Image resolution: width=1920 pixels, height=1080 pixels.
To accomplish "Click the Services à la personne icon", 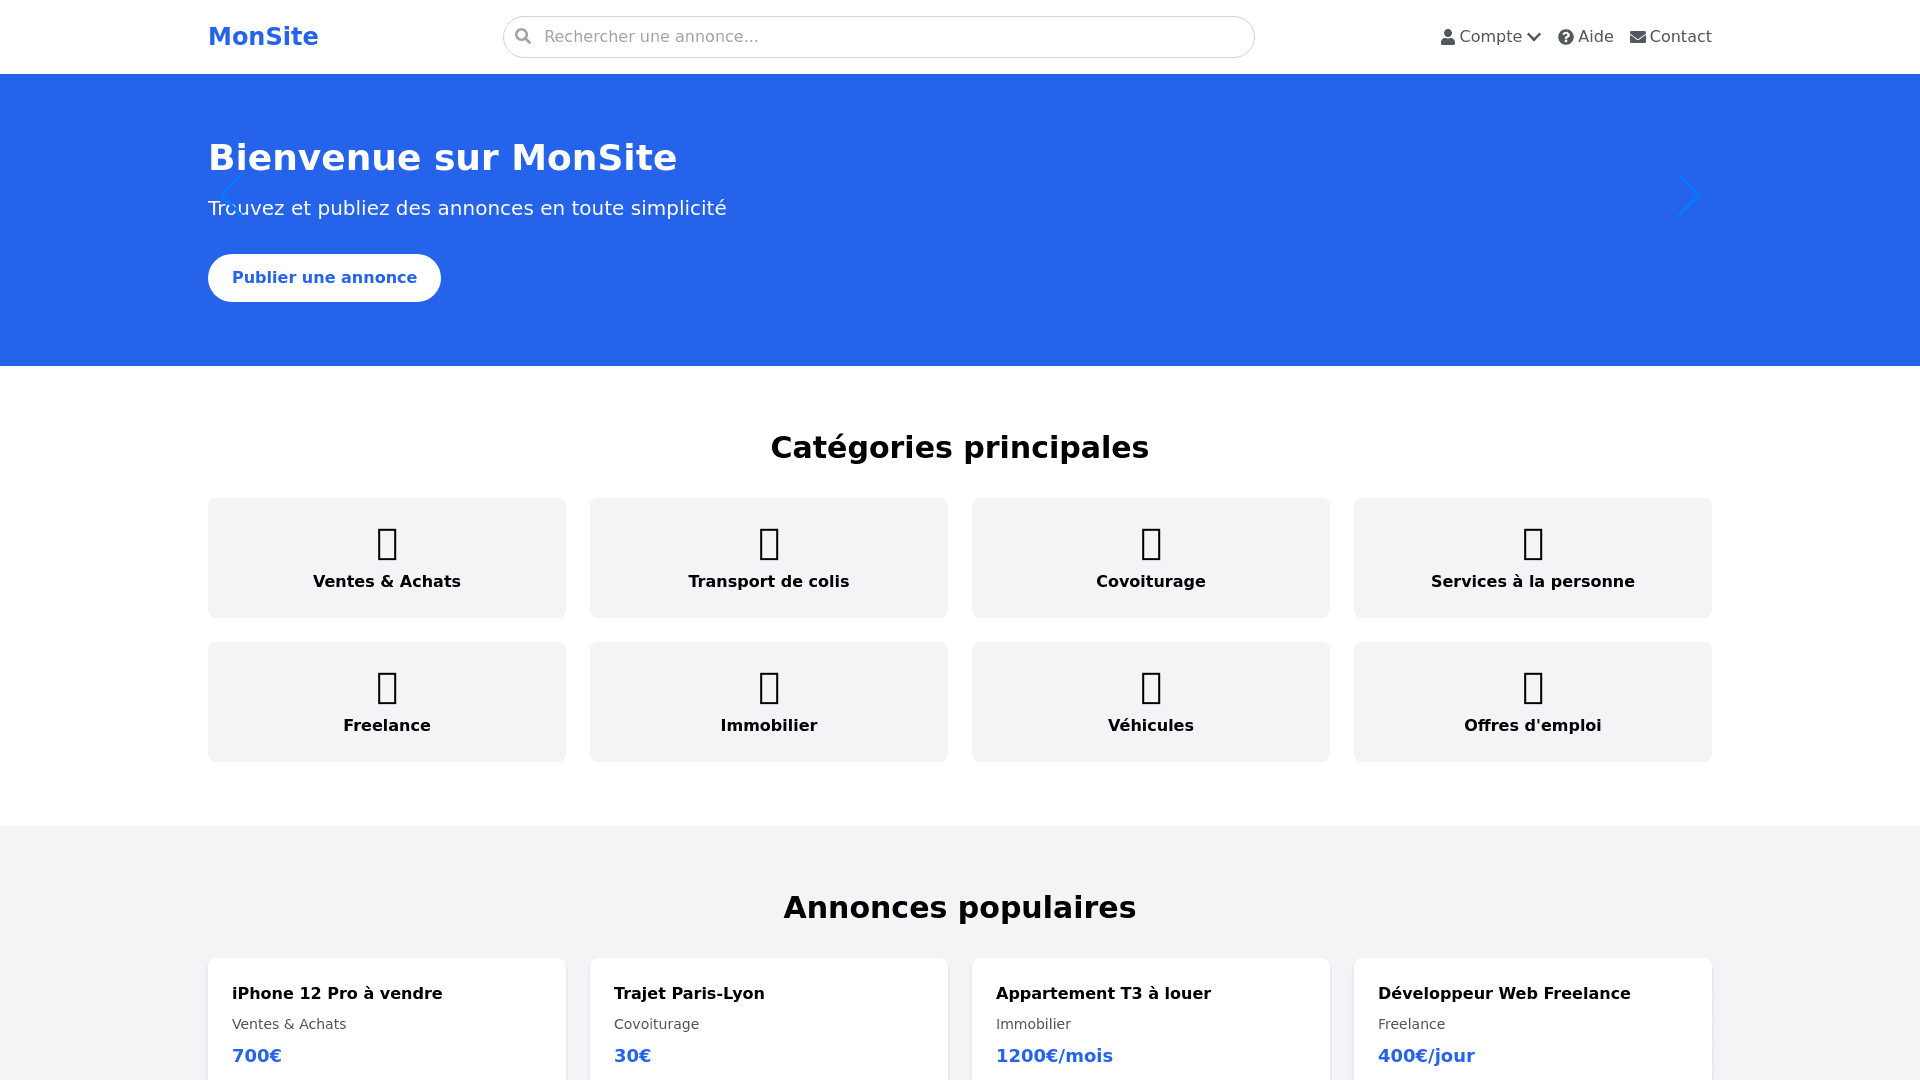I will point(1533,544).
